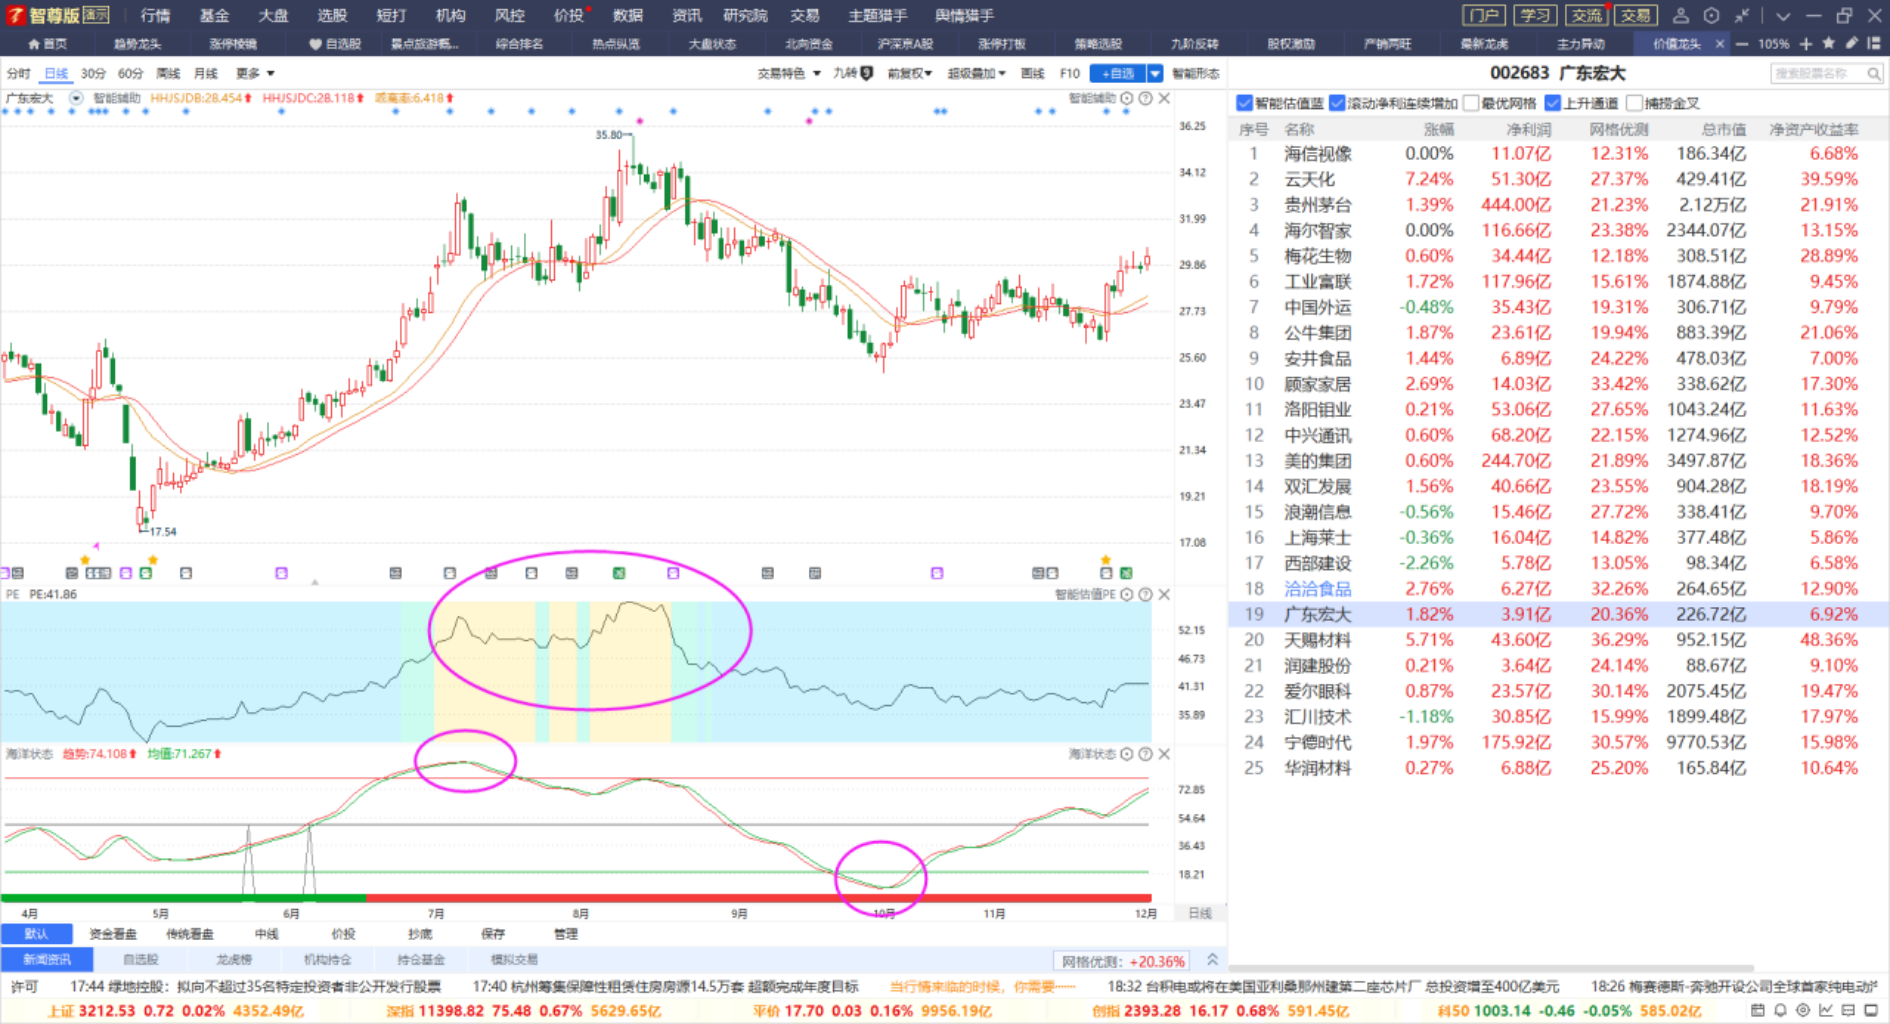Viewport: 1890px width, 1024px height.
Task: Click the monitor screen icon in status bar
Action: coord(1871,1010)
